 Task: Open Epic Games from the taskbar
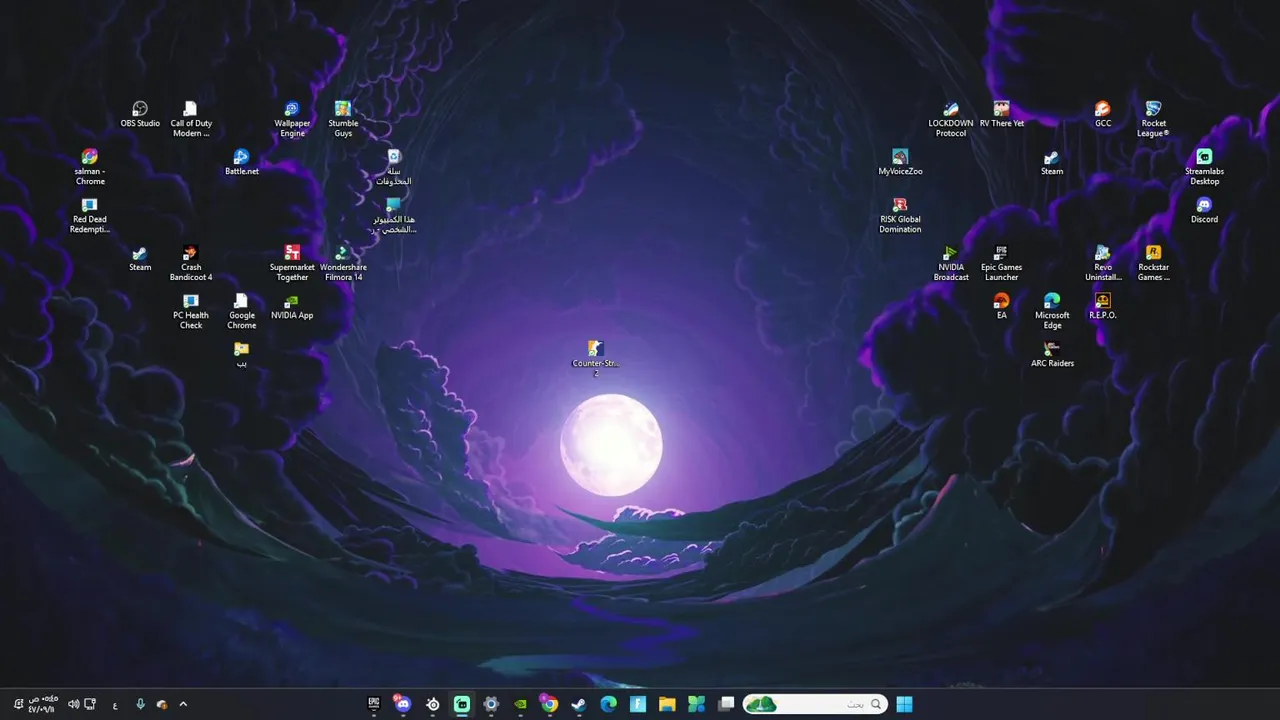click(x=374, y=704)
